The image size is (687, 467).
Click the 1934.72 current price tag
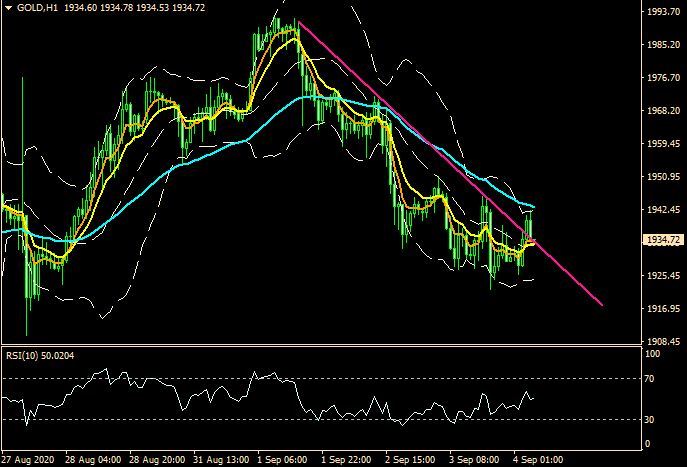[x=663, y=241]
